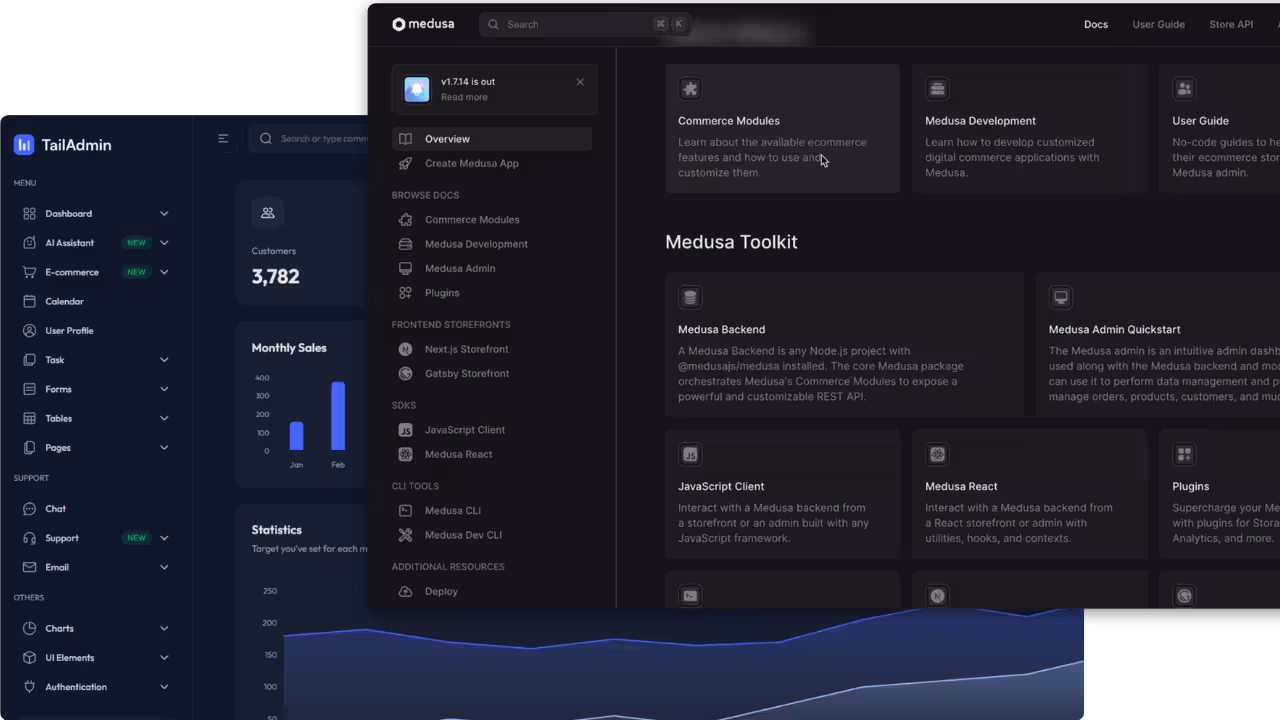The height and width of the screenshot is (720, 1280).
Task: Click the server icon beside Medusa Development
Action: (405, 244)
